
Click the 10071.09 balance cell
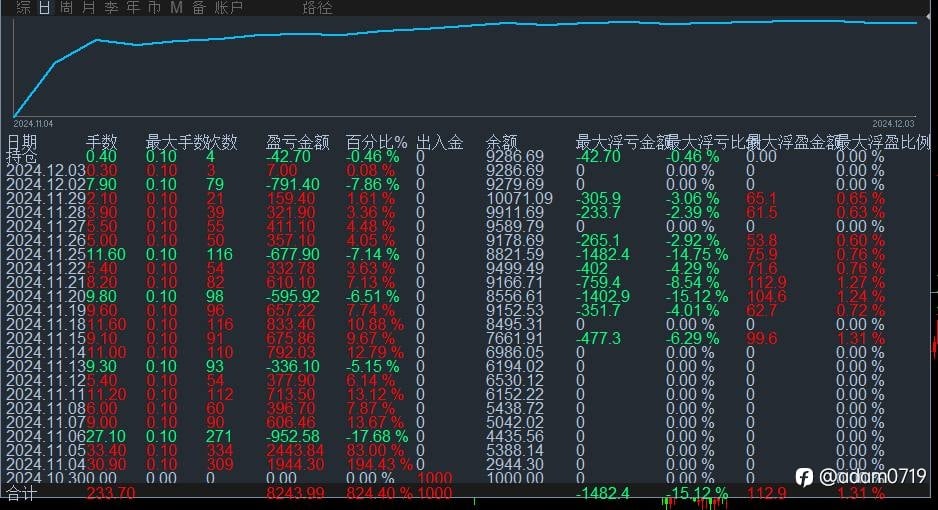click(x=519, y=198)
